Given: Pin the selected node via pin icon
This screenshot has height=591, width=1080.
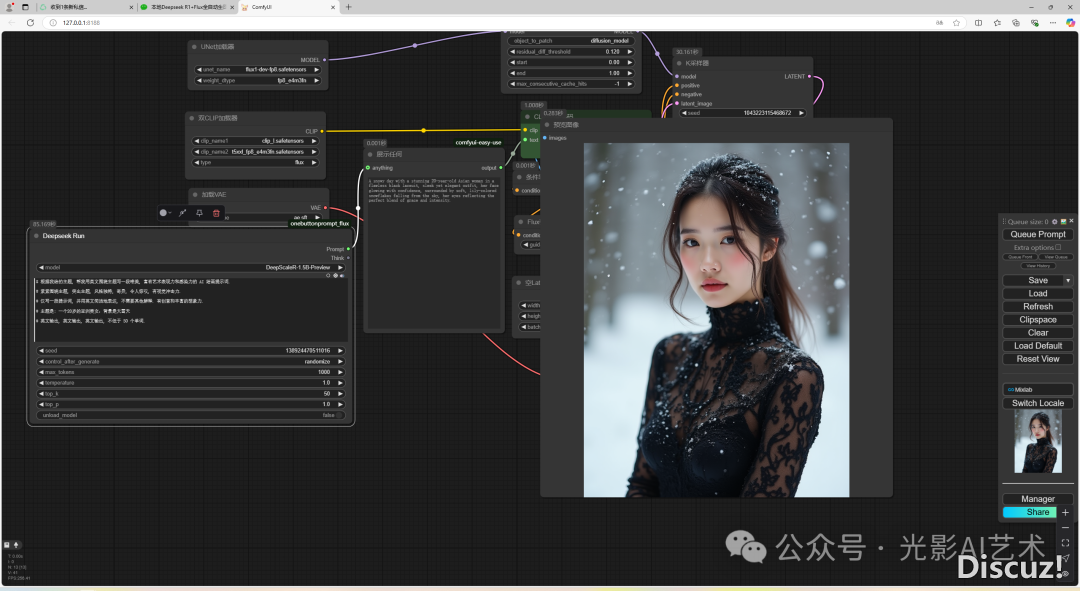Looking at the screenshot, I should (199, 213).
